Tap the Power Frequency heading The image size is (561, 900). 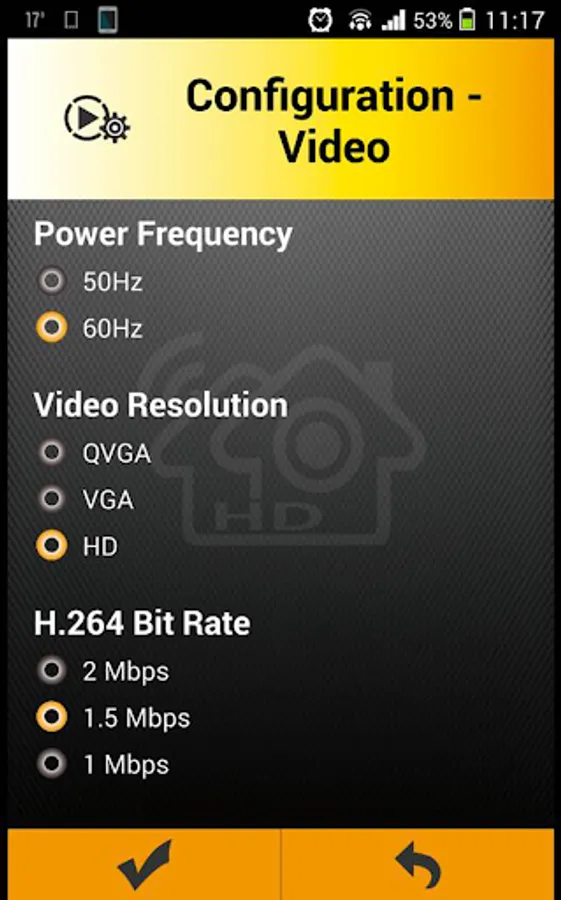(x=163, y=234)
